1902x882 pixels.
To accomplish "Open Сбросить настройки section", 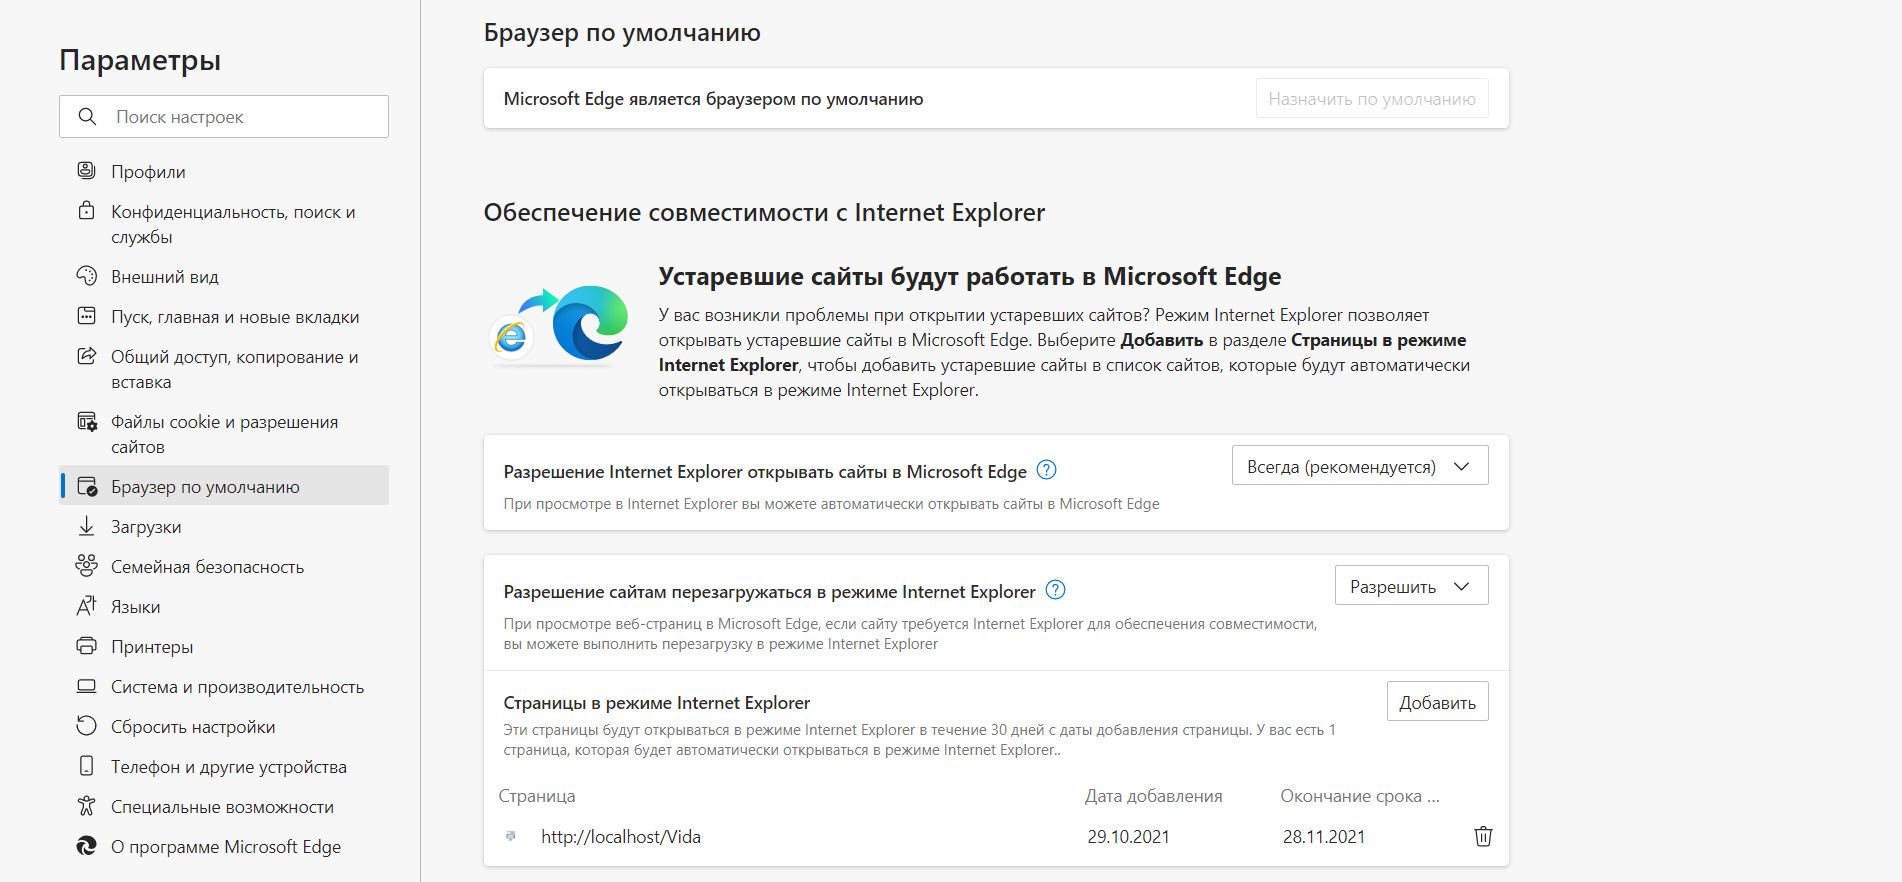I will 193,727.
